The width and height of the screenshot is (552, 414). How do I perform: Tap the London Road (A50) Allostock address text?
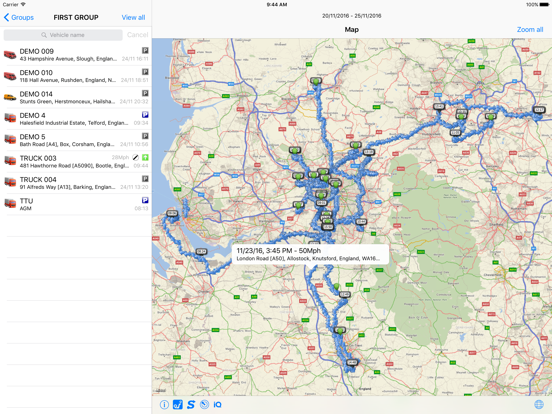pyautogui.click(x=308, y=258)
